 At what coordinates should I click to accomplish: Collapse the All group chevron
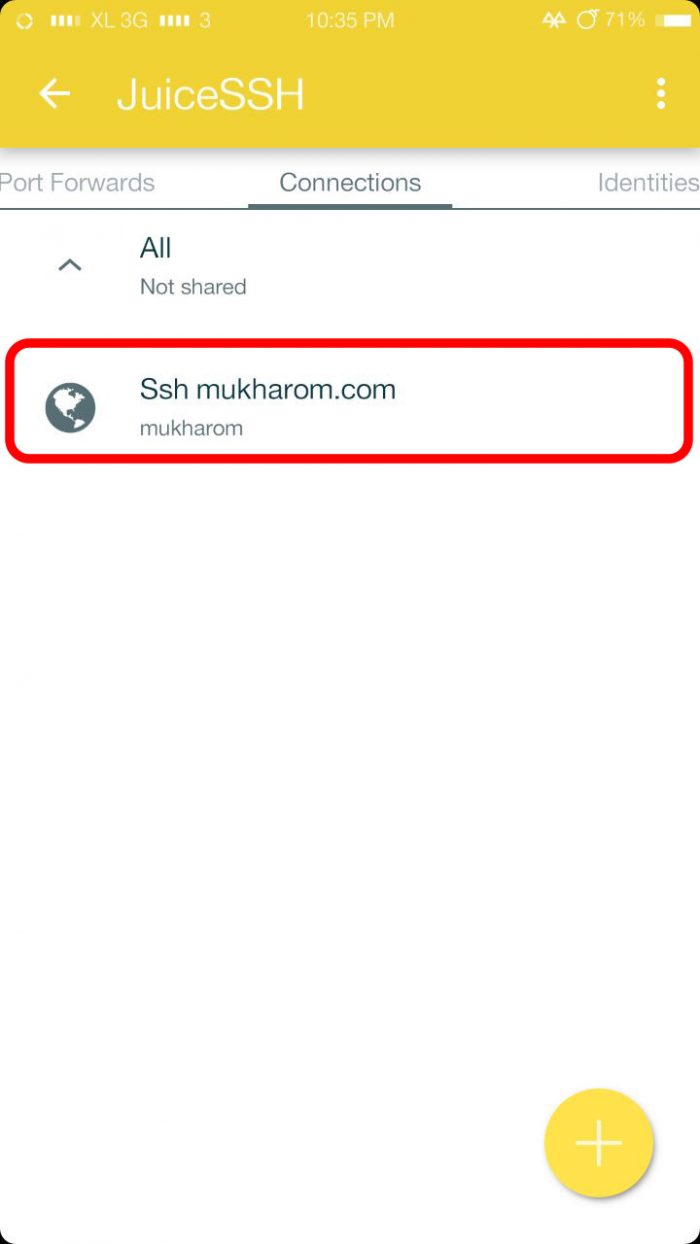point(69,265)
